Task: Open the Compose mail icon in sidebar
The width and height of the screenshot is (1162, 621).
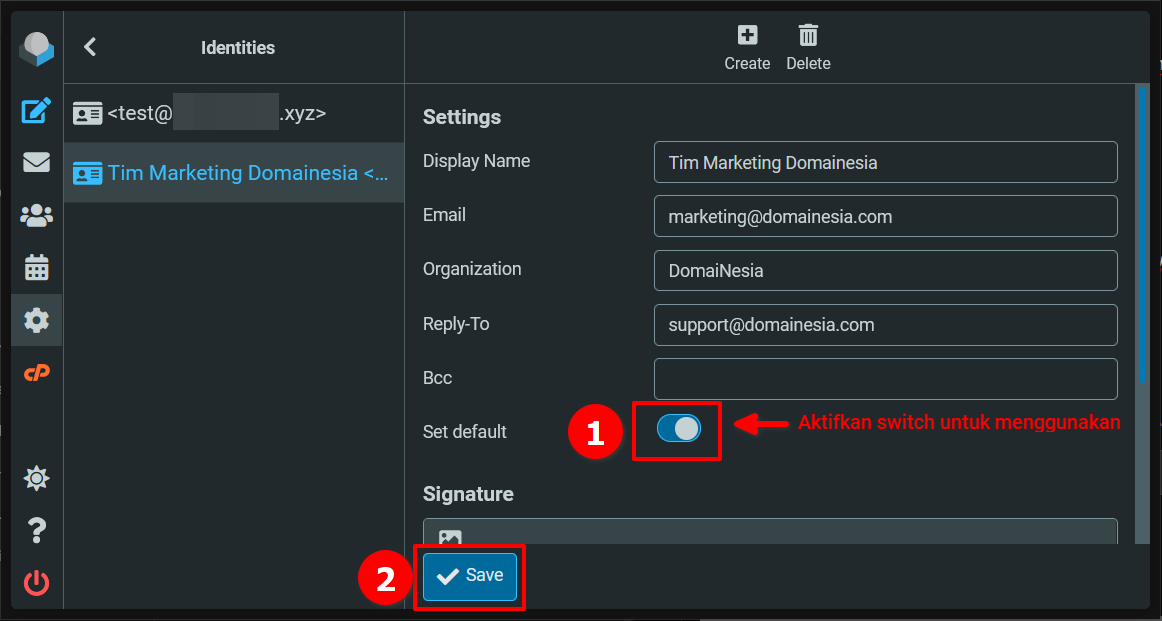Action: pyautogui.click(x=36, y=112)
